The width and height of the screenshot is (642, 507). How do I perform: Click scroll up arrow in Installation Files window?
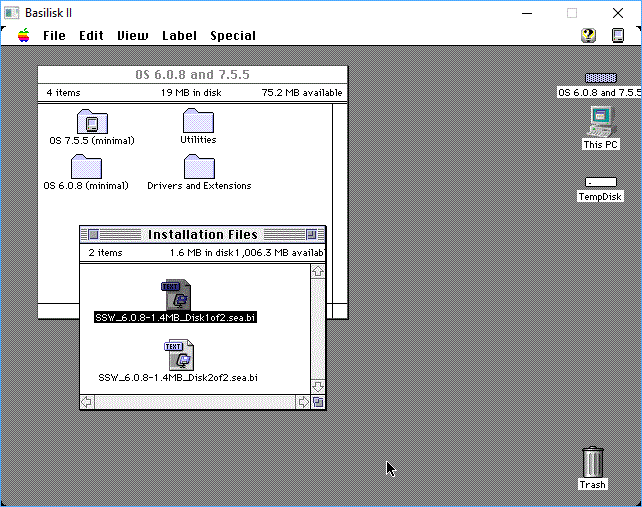pyautogui.click(x=318, y=271)
